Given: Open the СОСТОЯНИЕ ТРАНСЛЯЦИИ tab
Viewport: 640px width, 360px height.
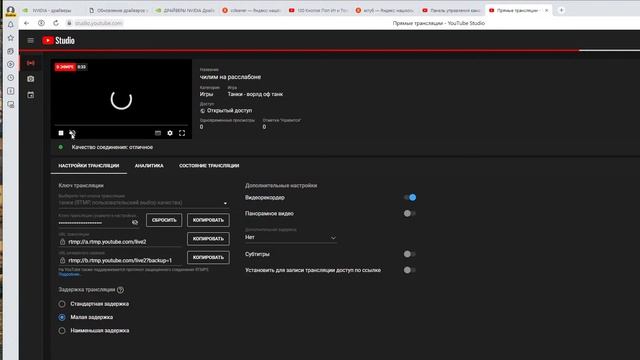Looking at the screenshot, I should (x=209, y=166).
